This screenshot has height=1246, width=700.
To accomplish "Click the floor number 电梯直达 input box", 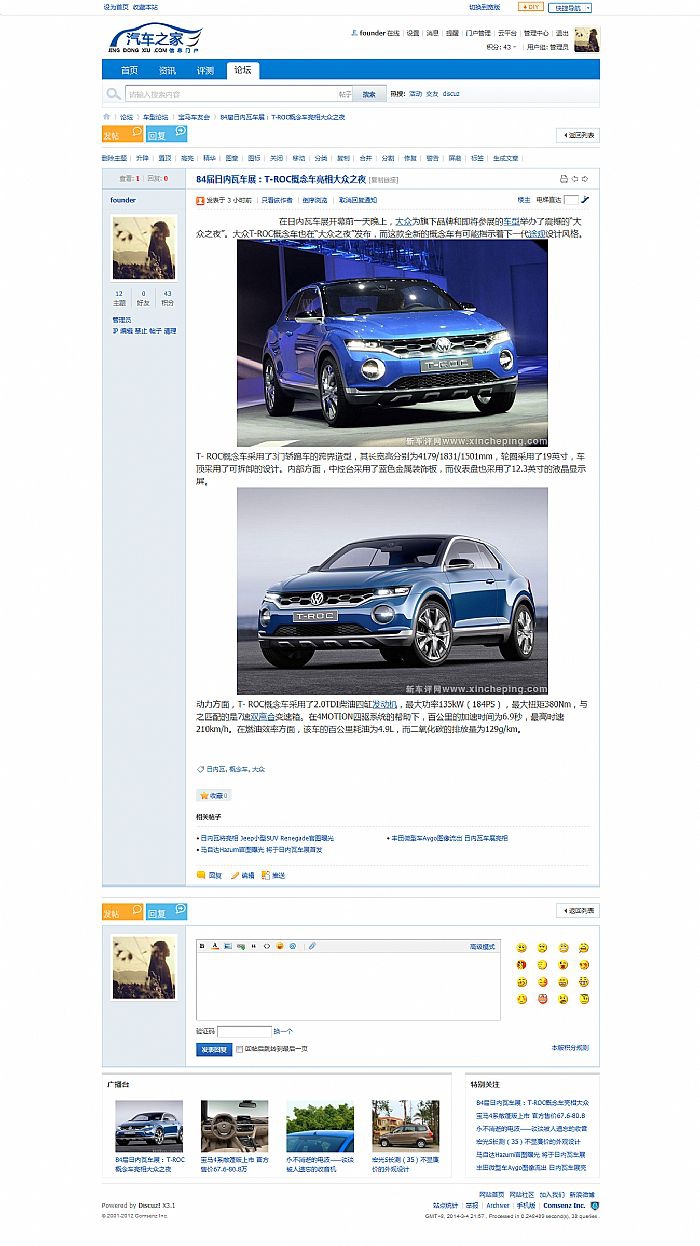I will pyautogui.click(x=571, y=200).
